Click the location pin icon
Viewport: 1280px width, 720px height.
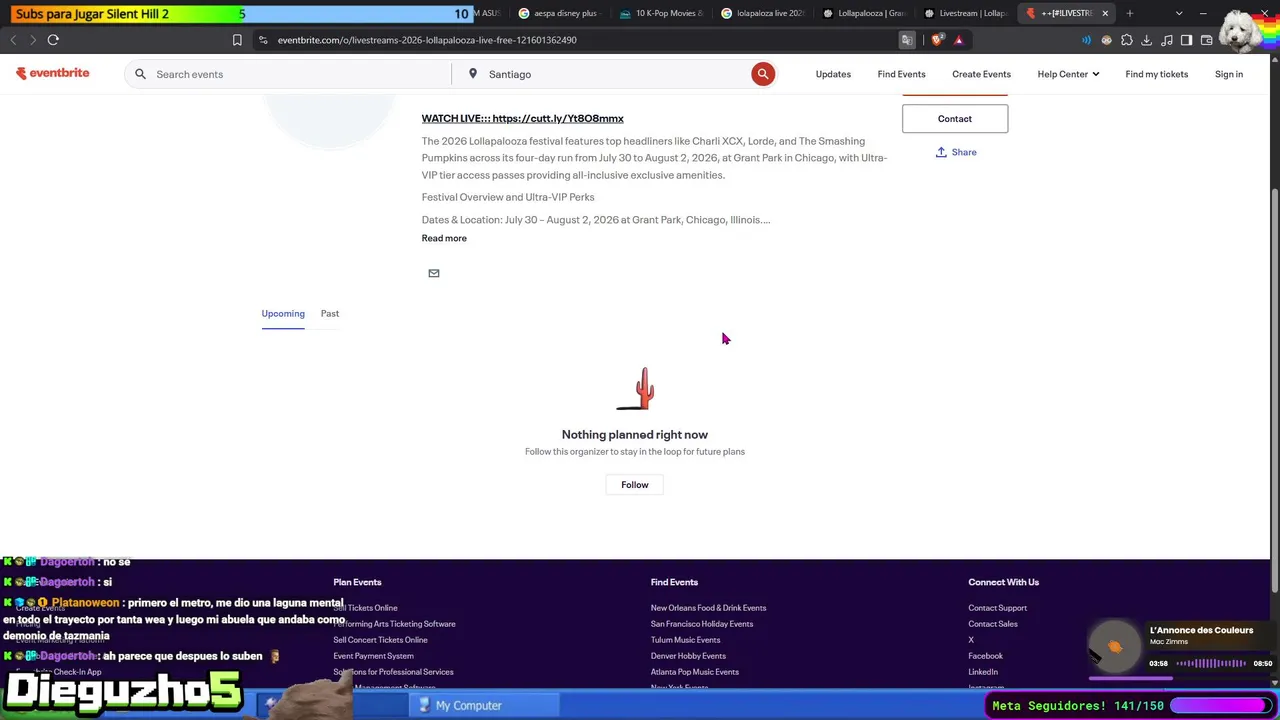pos(472,74)
